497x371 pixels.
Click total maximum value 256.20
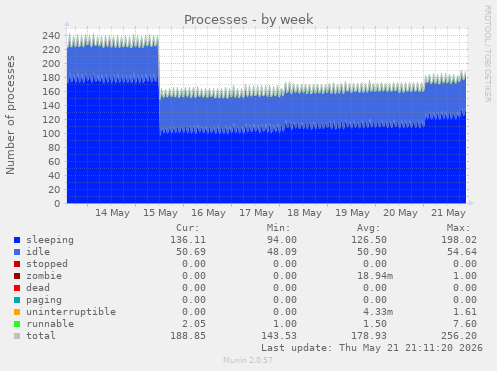pos(459,336)
